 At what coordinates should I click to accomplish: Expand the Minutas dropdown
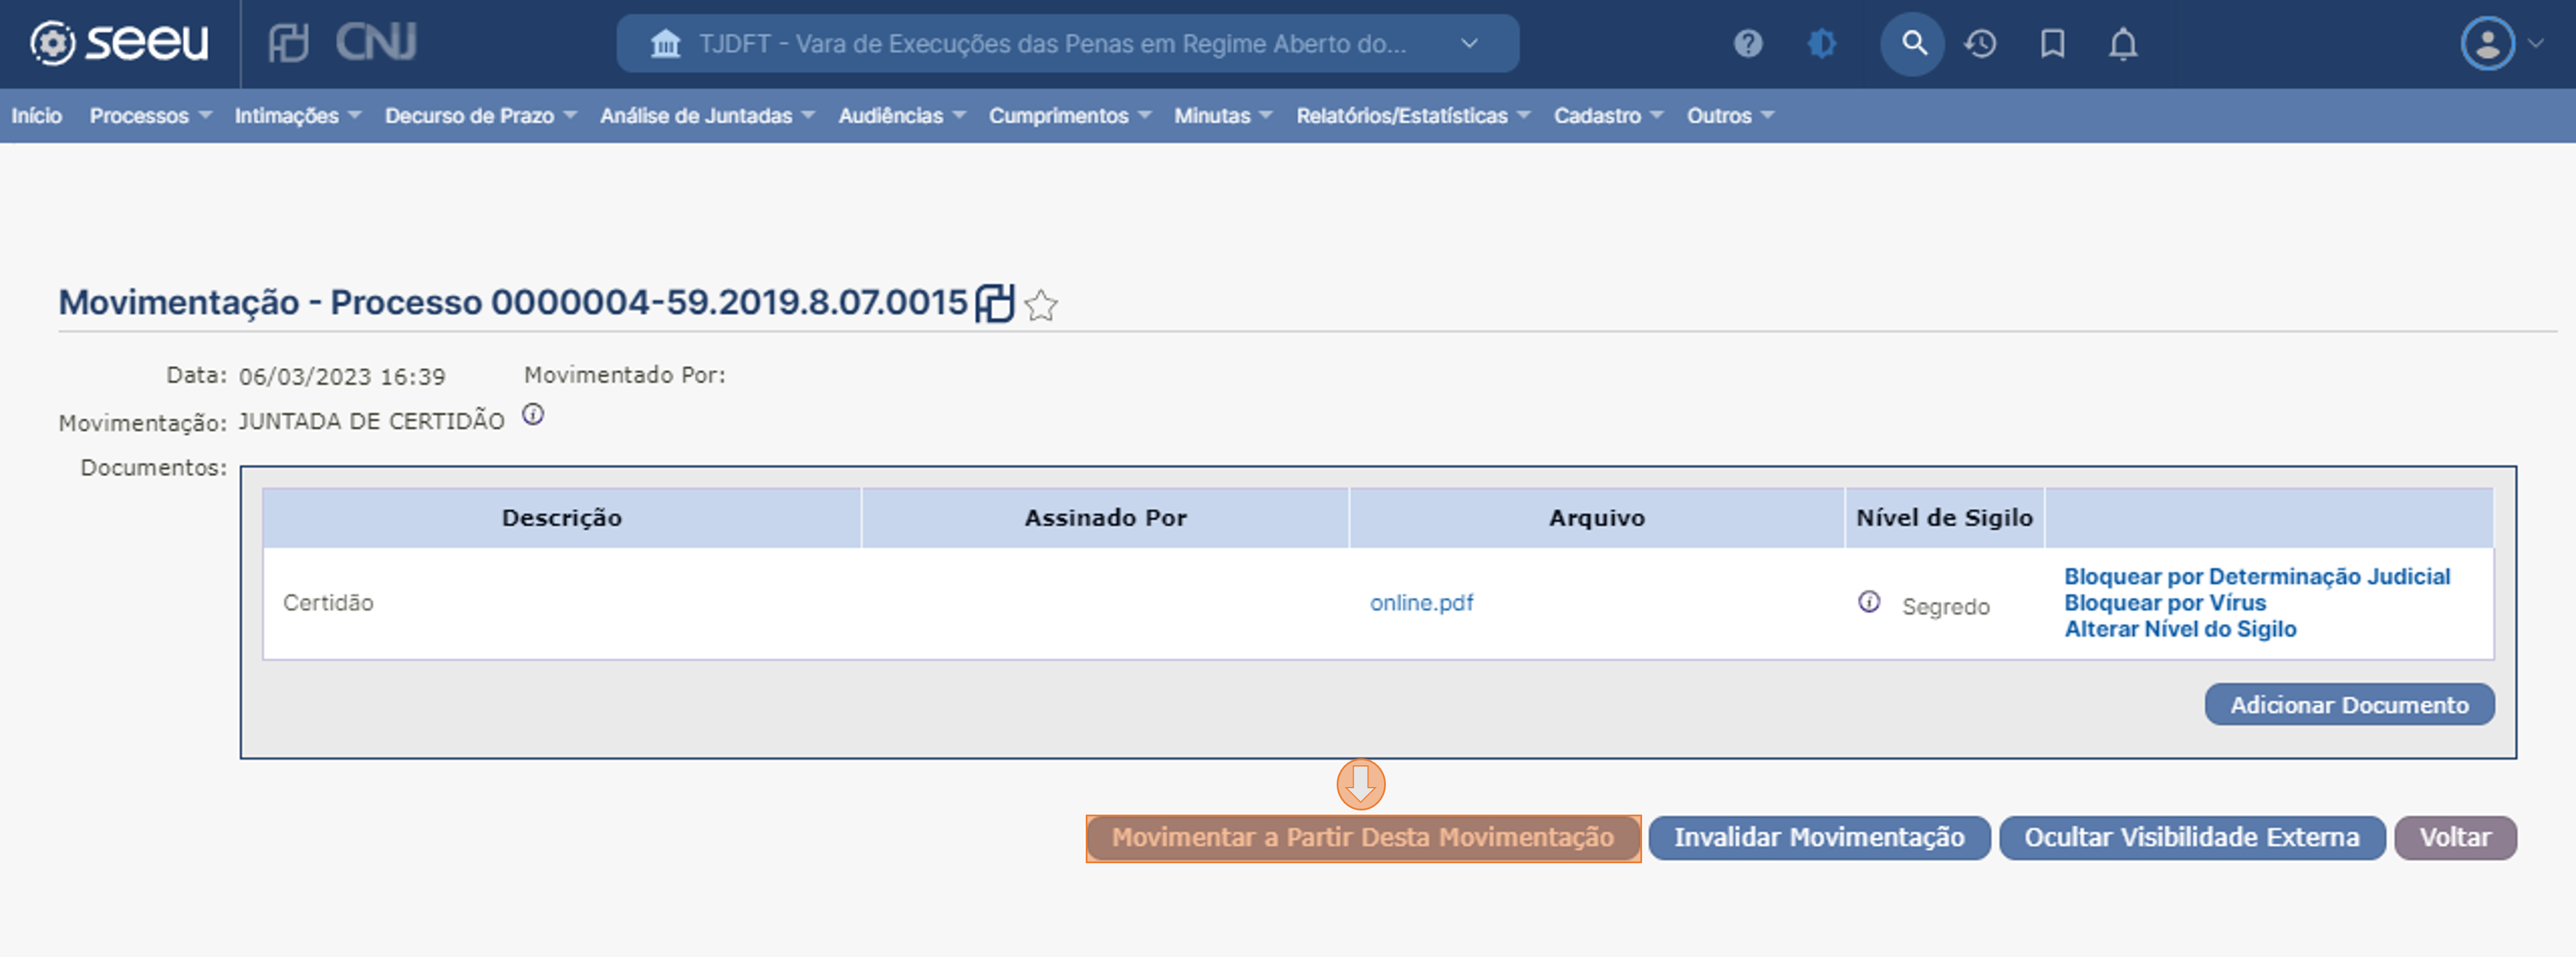[1223, 115]
